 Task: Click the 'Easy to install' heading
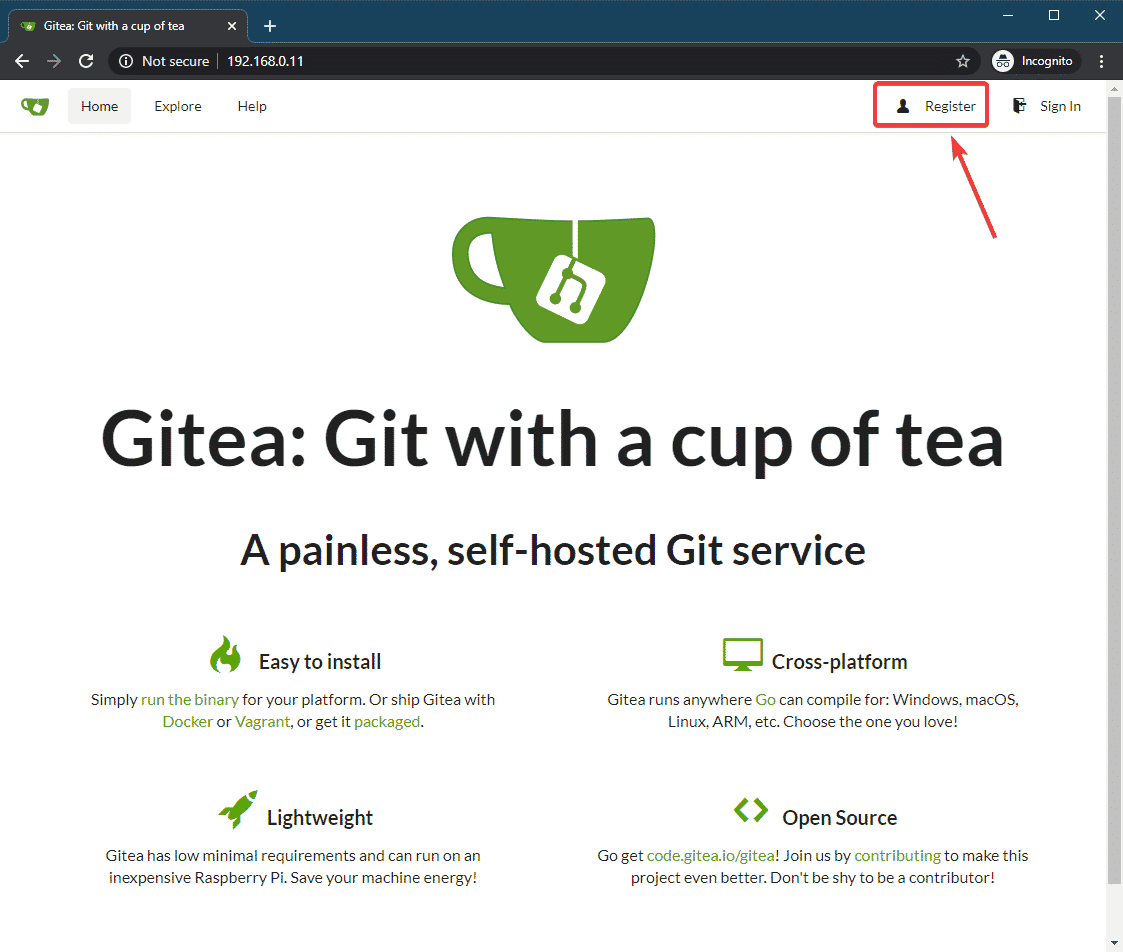319,662
